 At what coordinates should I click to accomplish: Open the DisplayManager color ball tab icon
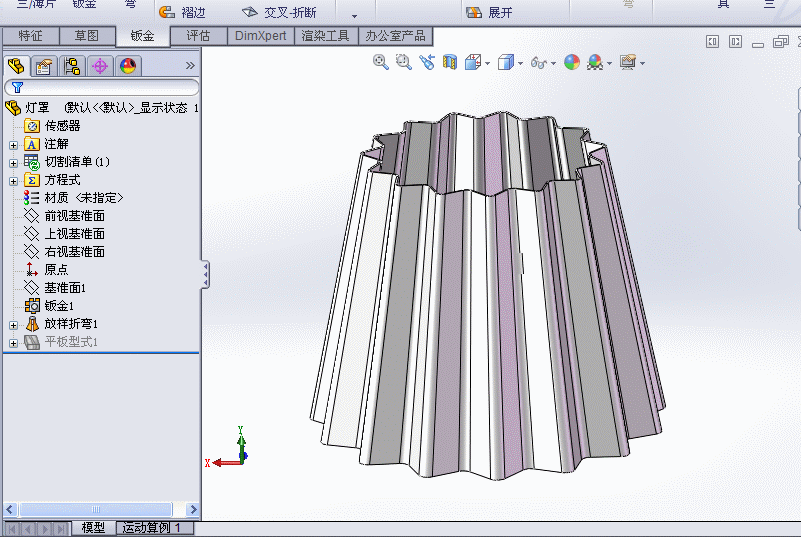pos(128,66)
